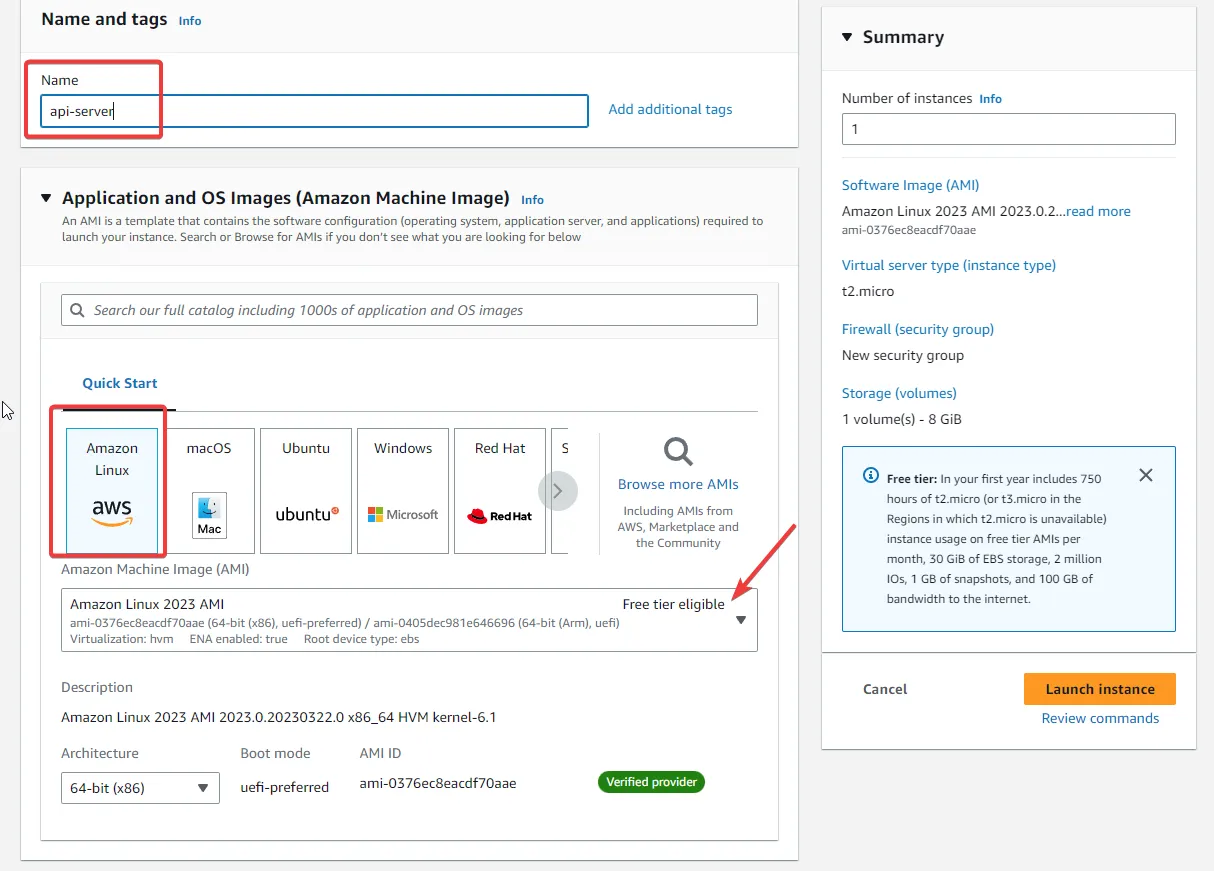This screenshot has height=871, width=1214.
Task: Open Browse more AMIs search icon
Action: (x=677, y=452)
